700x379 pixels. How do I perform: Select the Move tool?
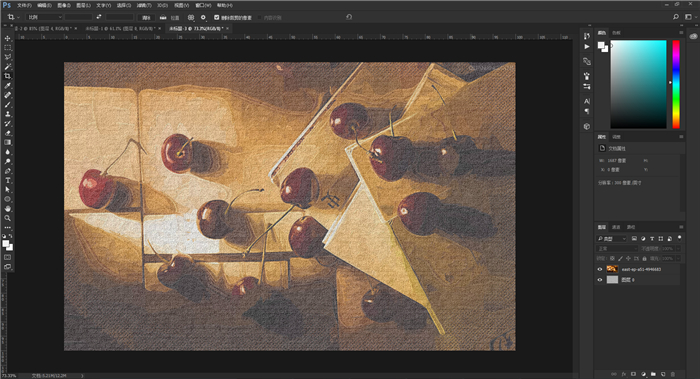8,38
